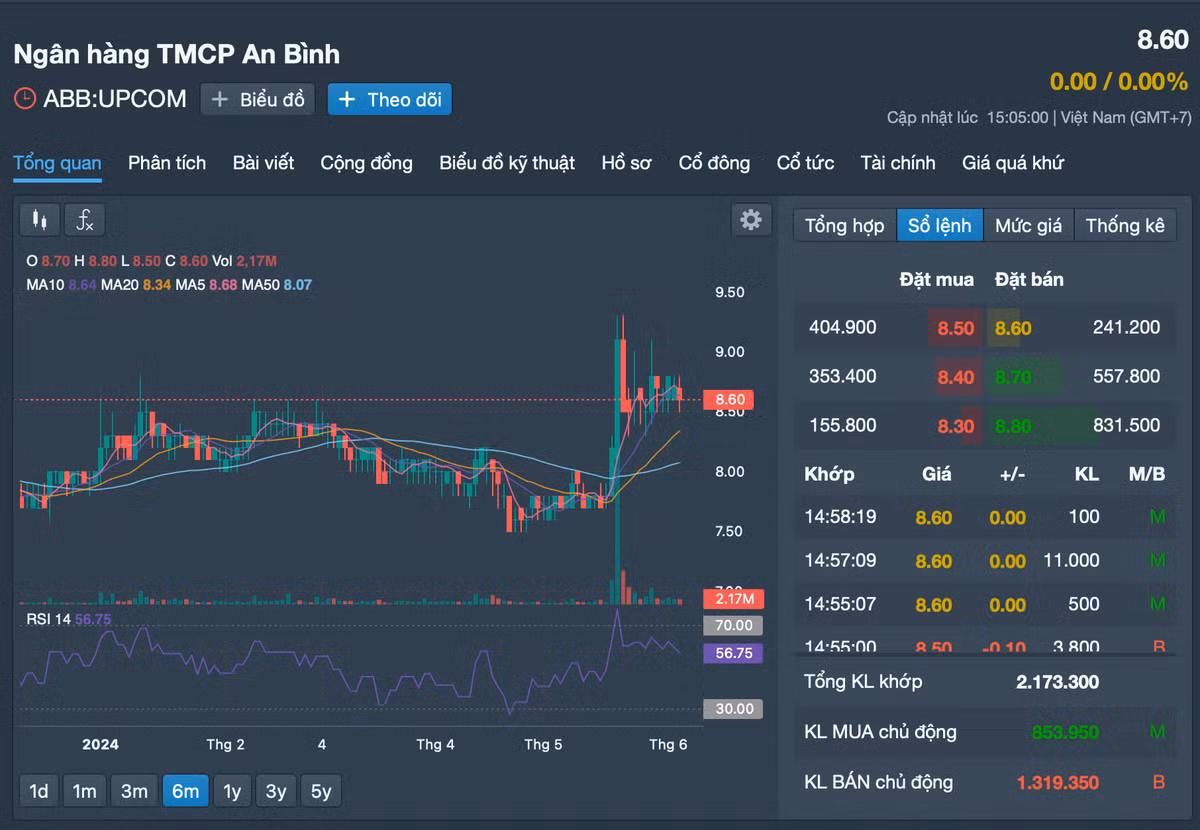Click active sell volume 1.319.350
Screen dimensions: 1200x830
pyautogui.click(x=1057, y=782)
